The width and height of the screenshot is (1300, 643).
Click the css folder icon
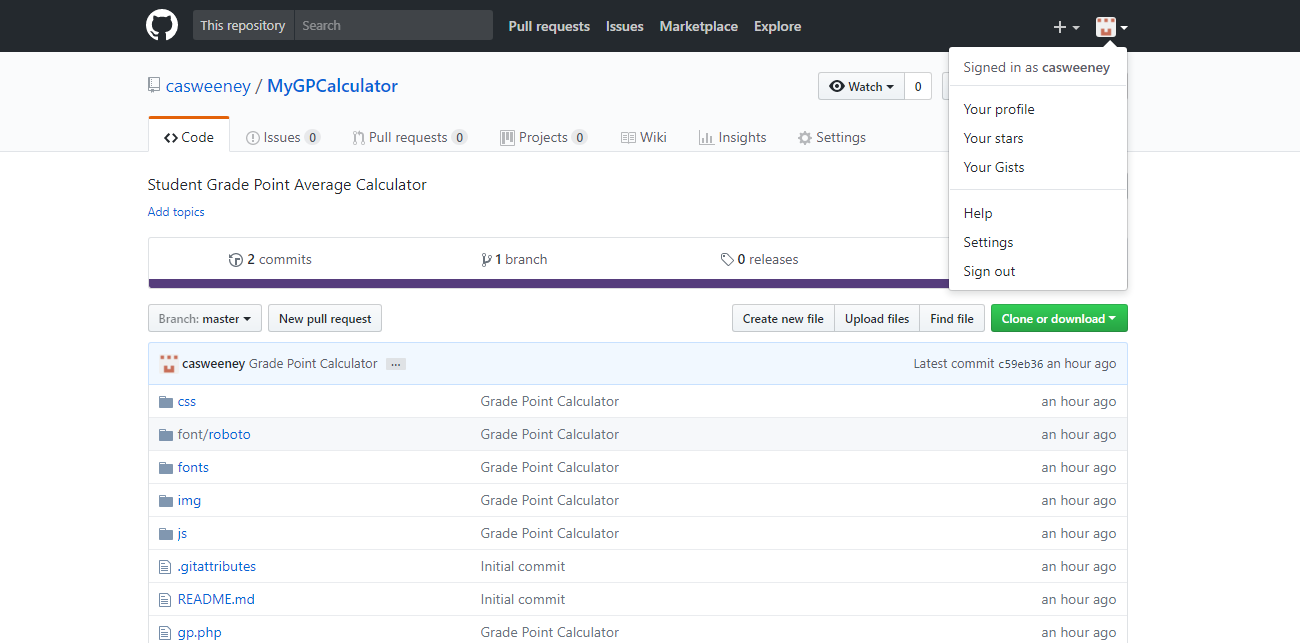[166, 402]
